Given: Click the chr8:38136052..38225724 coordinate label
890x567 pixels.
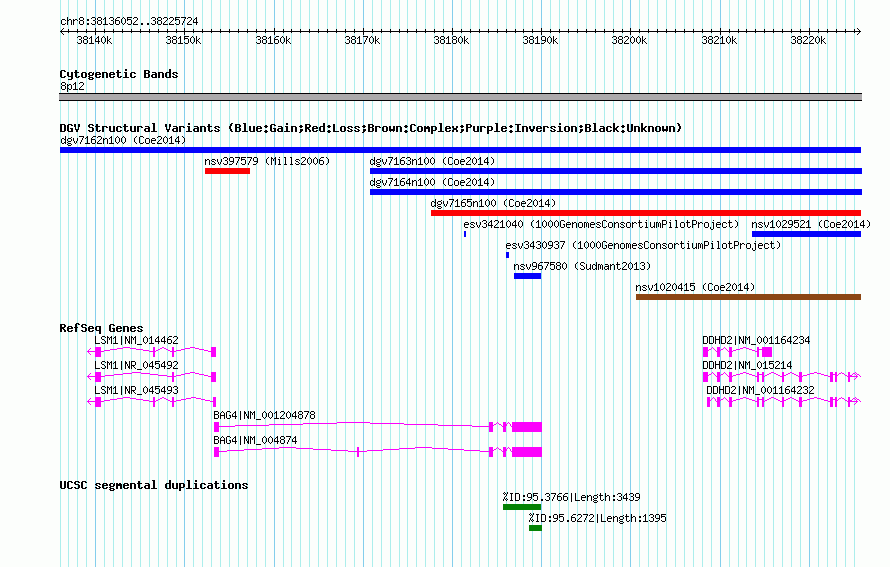Looking at the screenshot, I should (129, 21).
